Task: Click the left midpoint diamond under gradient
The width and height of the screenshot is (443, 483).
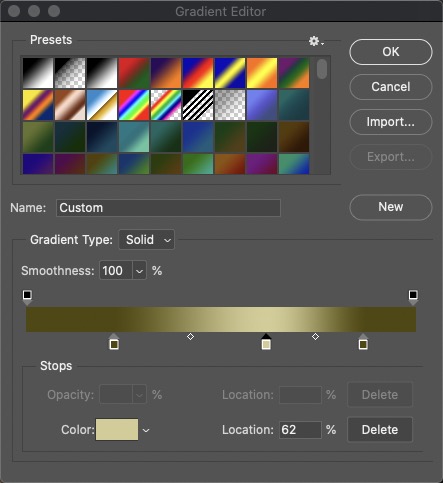Action: 190,337
